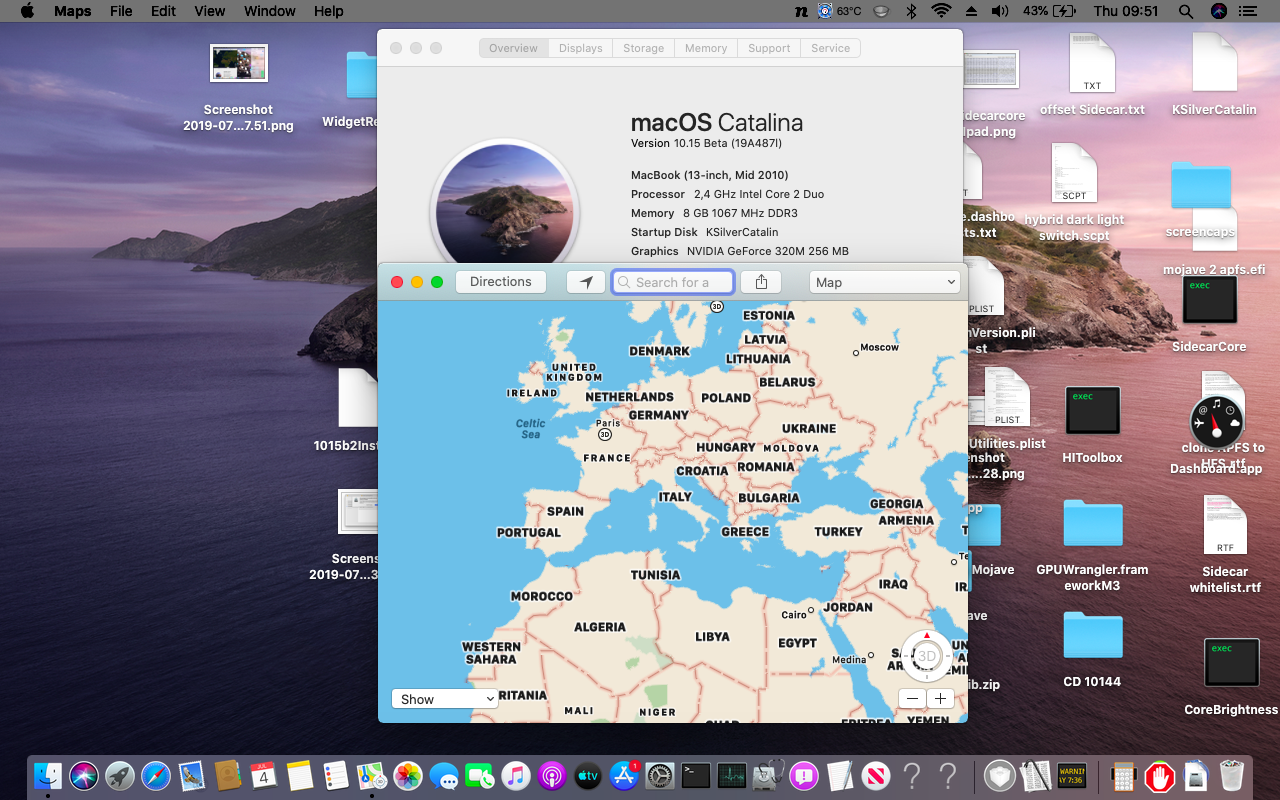This screenshot has height=800, width=1280.
Task: Open Photos from the Dock
Action: click(x=408, y=775)
